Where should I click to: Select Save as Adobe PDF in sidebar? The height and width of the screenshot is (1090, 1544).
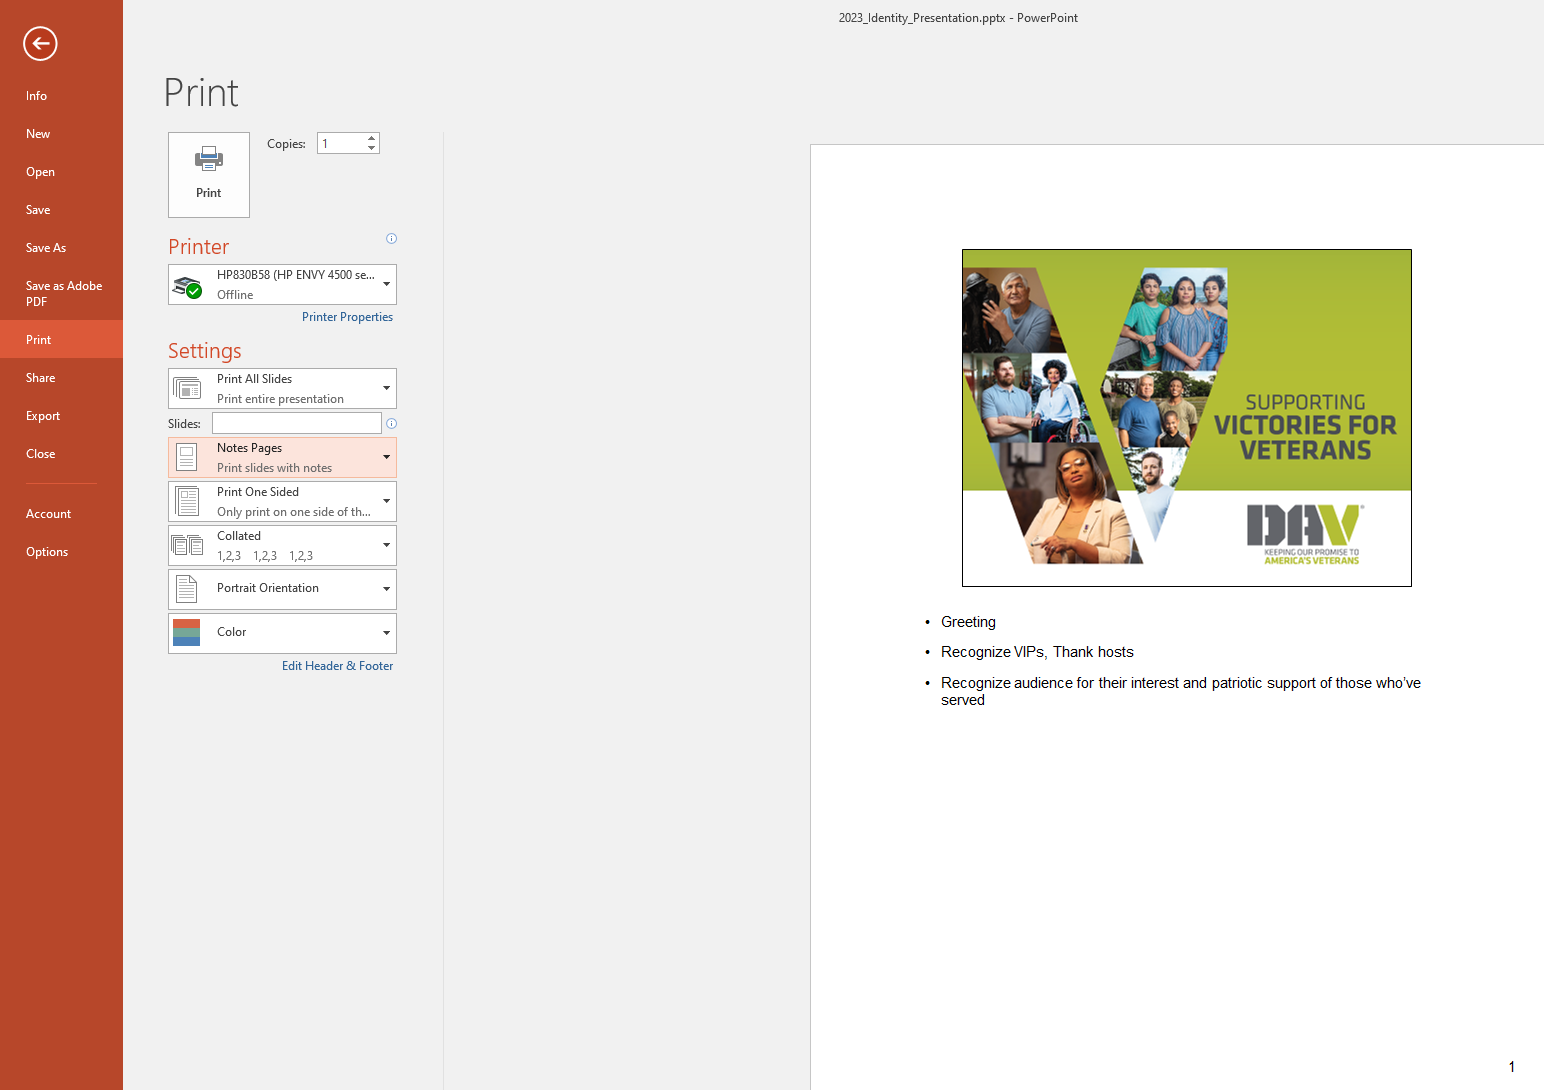[x=63, y=293]
